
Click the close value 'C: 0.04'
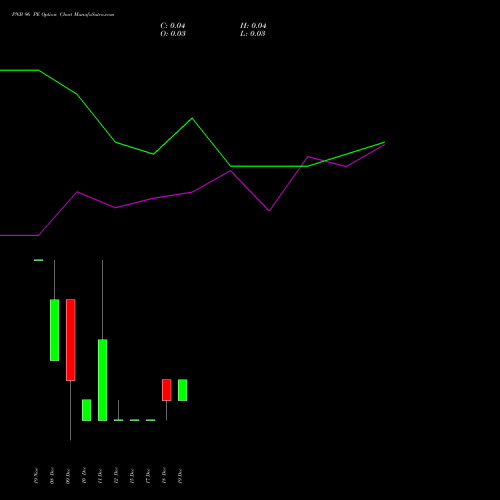(173, 26)
